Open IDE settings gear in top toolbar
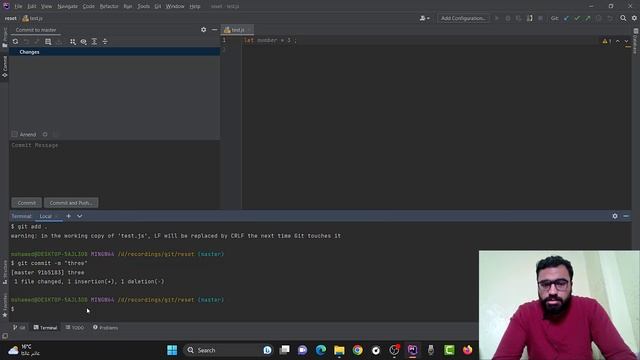Viewport: 640px width, 360px height. tap(634, 18)
